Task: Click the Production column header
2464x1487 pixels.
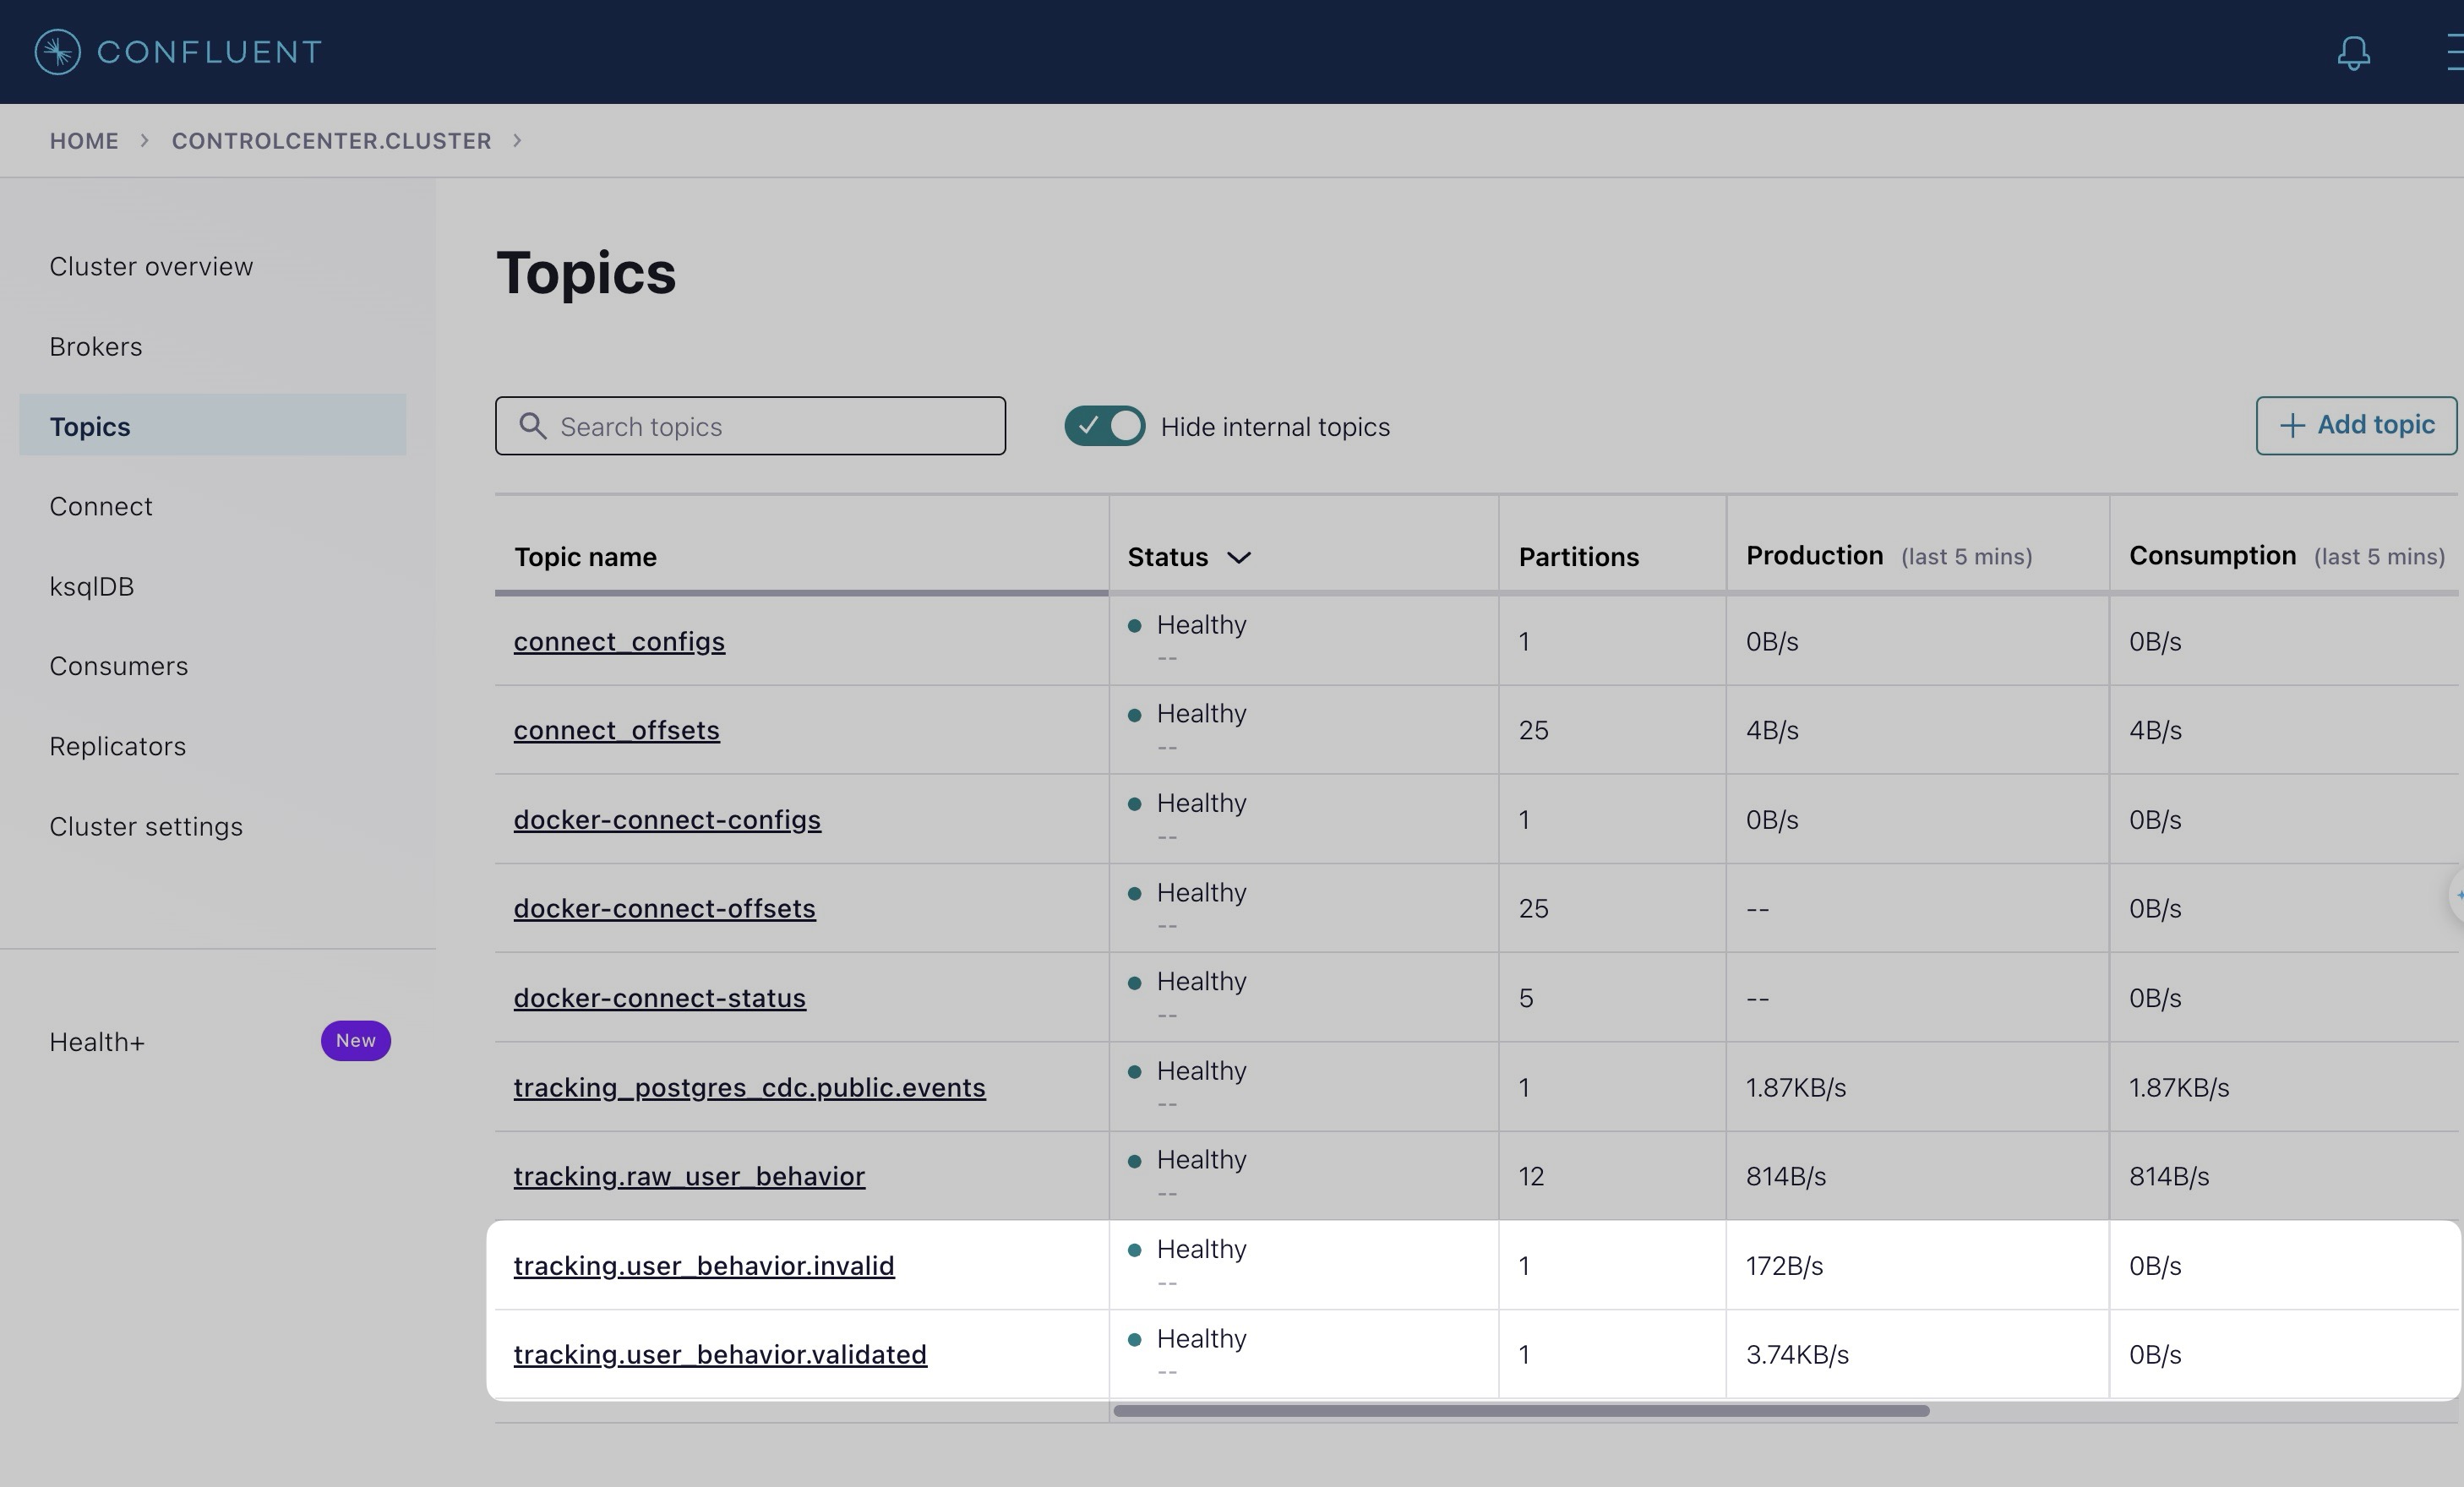Action: (x=1814, y=556)
